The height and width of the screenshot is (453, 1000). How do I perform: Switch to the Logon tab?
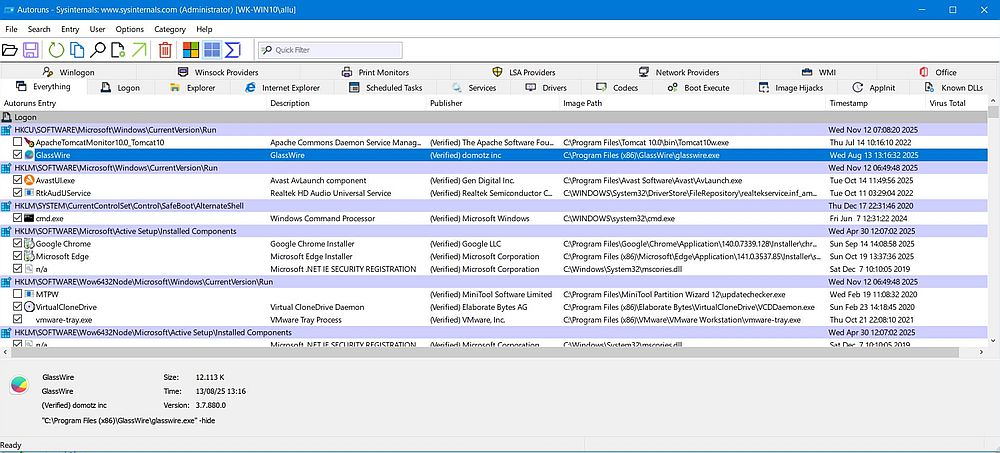[121, 88]
